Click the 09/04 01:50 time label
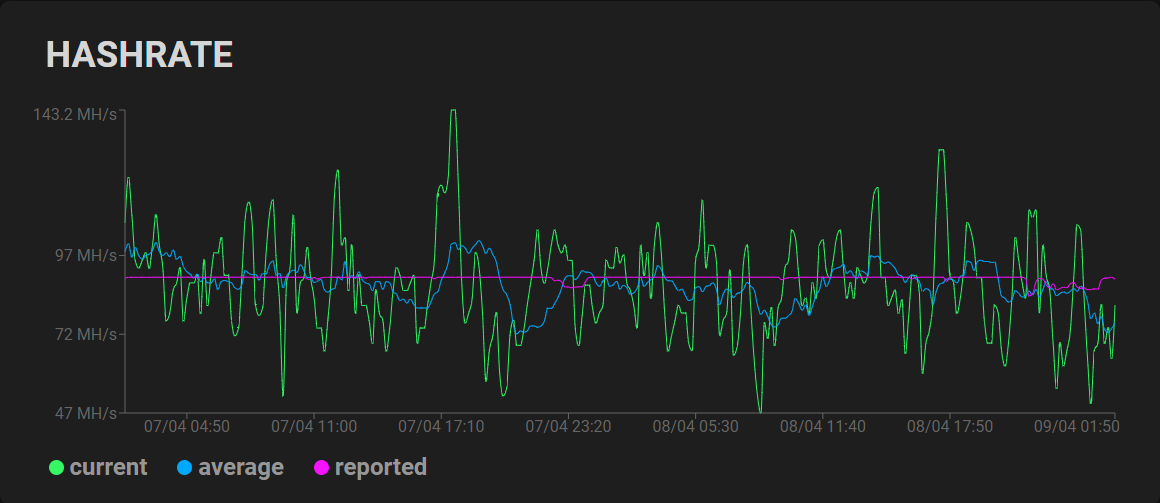The image size is (1160, 503). pos(1077,427)
